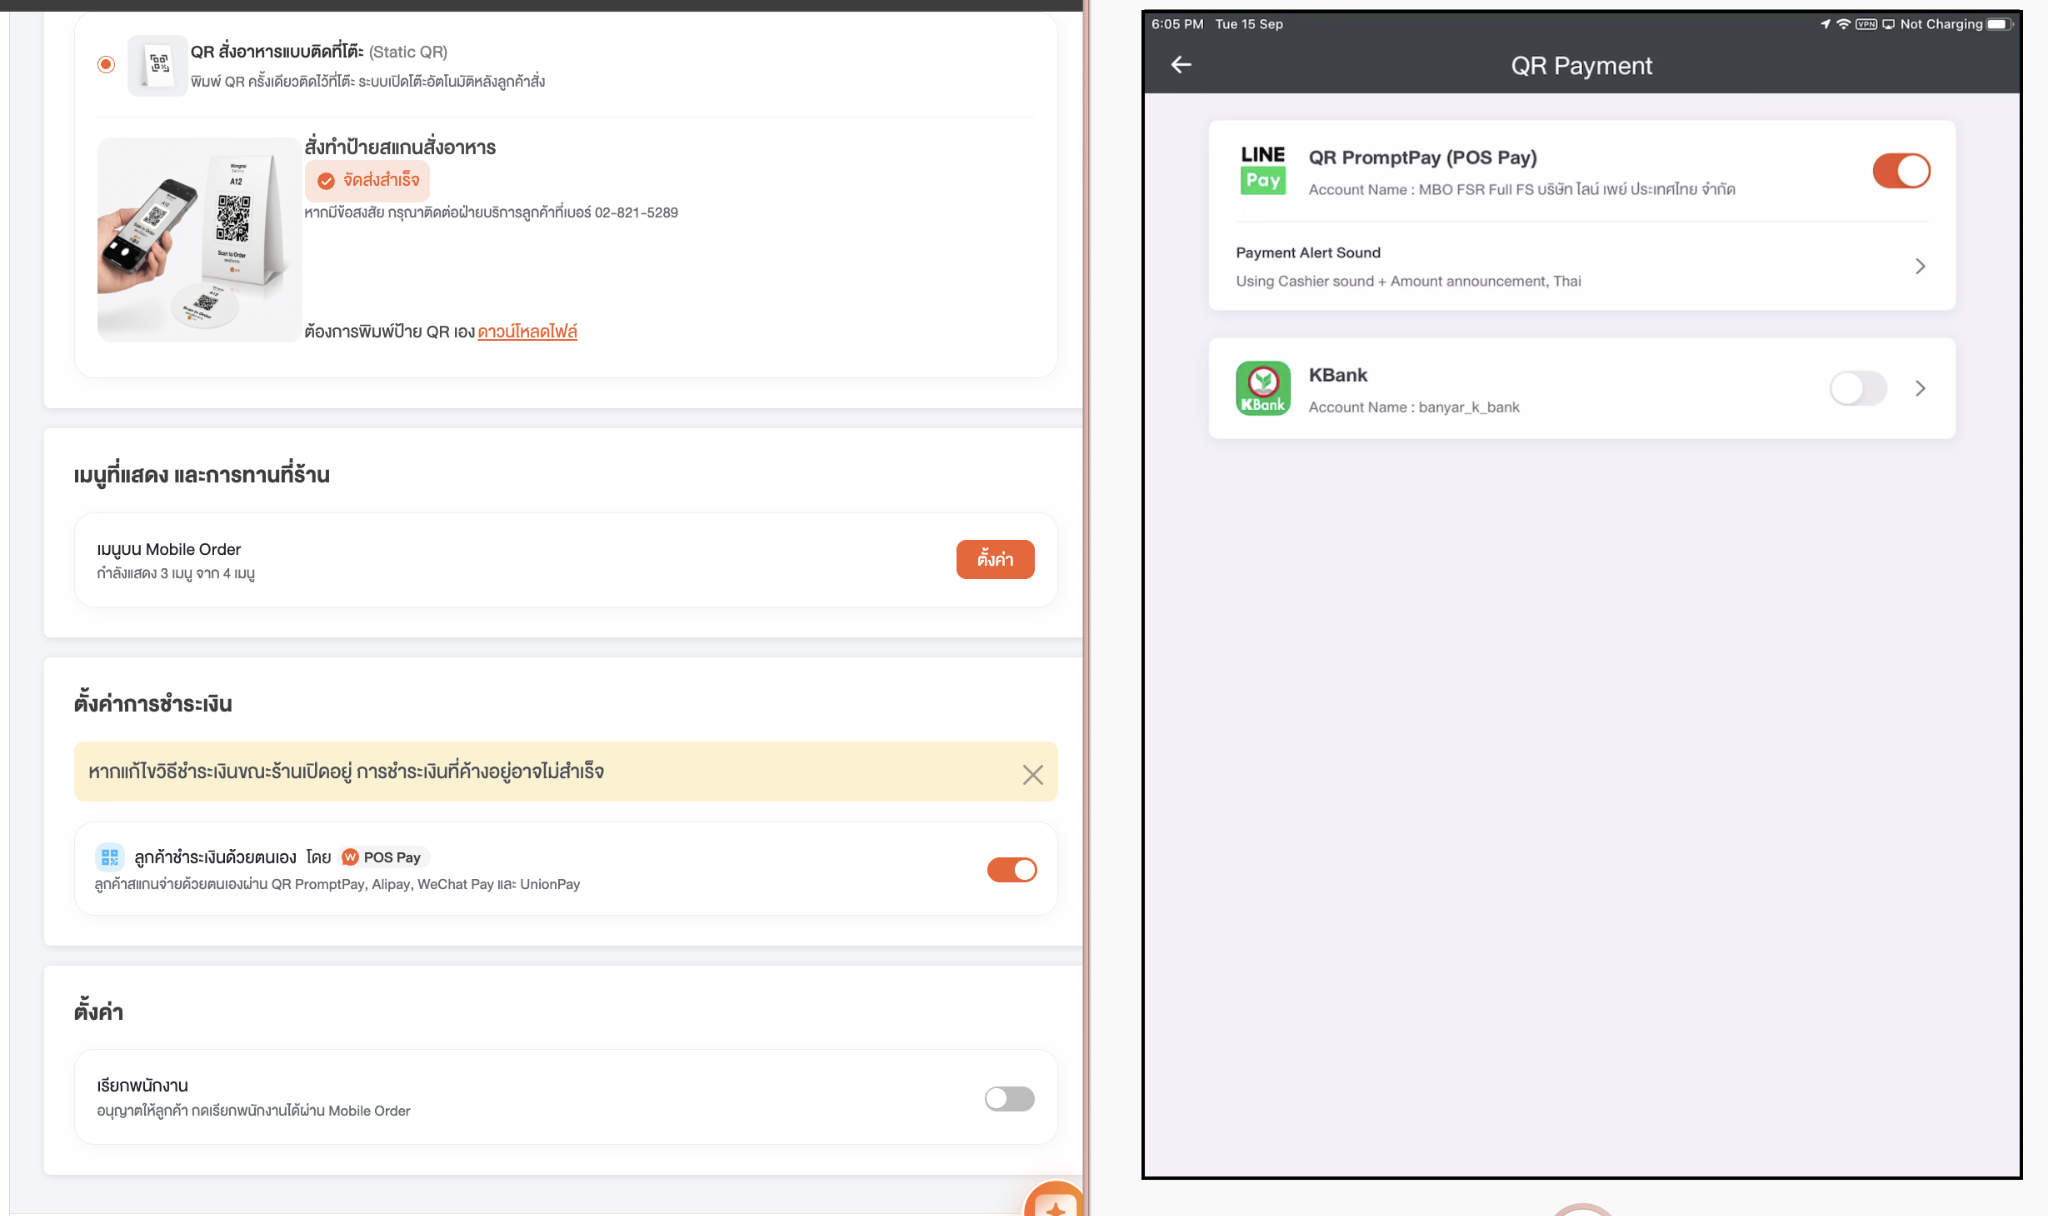Click the "ตั้งค่าการชำระเงิน" section heading
The width and height of the screenshot is (2048, 1216).
tap(153, 703)
